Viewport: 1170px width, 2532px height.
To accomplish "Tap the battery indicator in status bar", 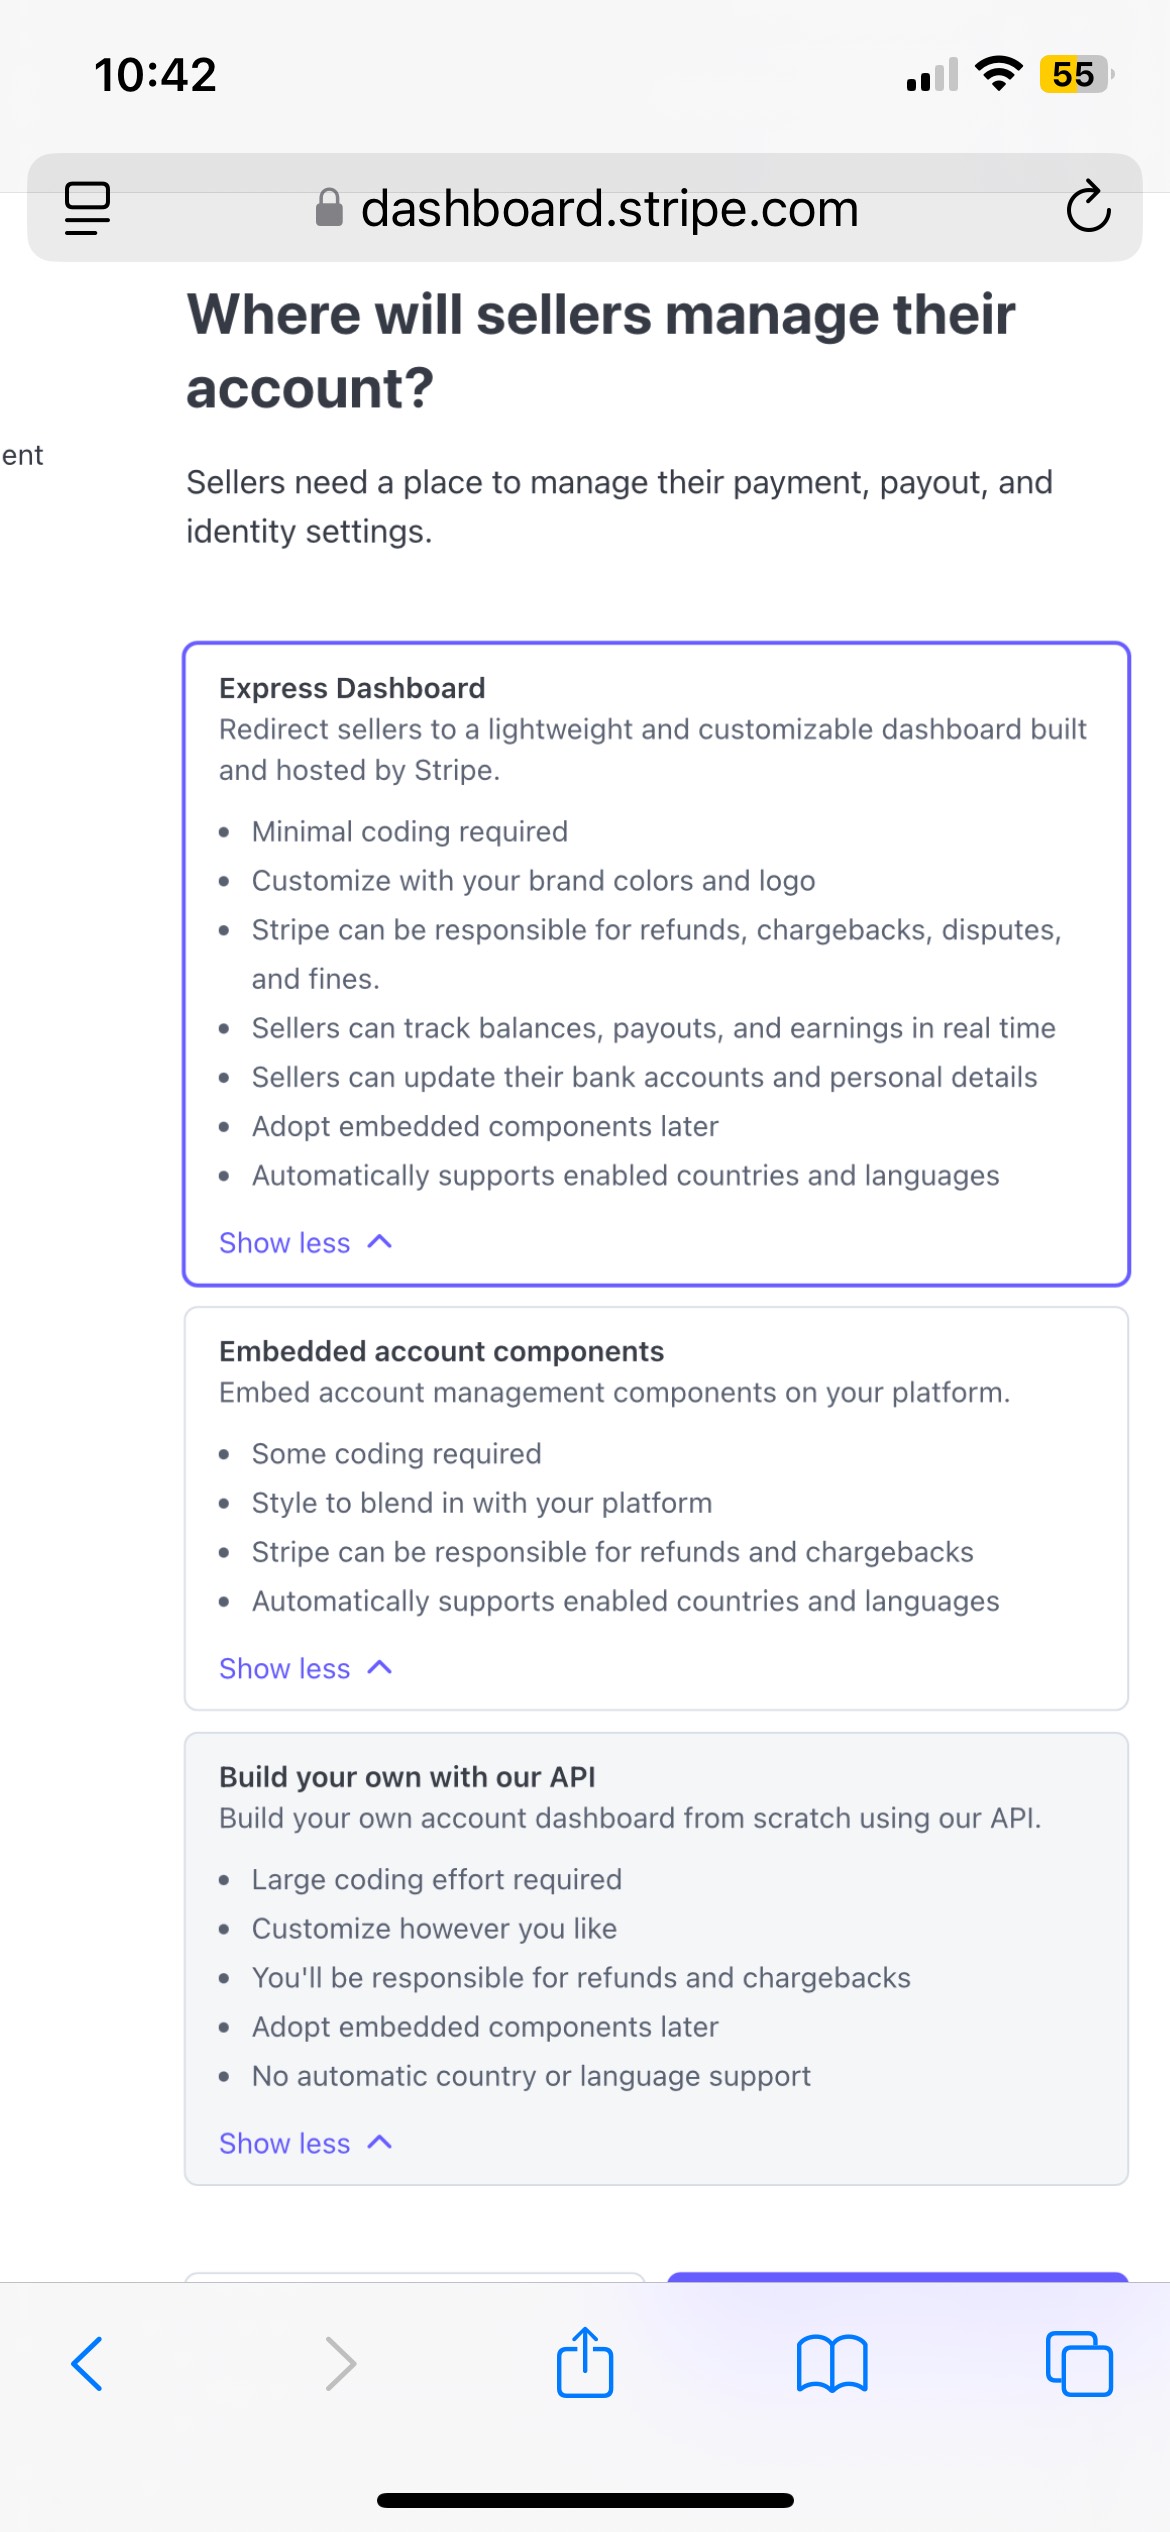I will [1075, 74].
